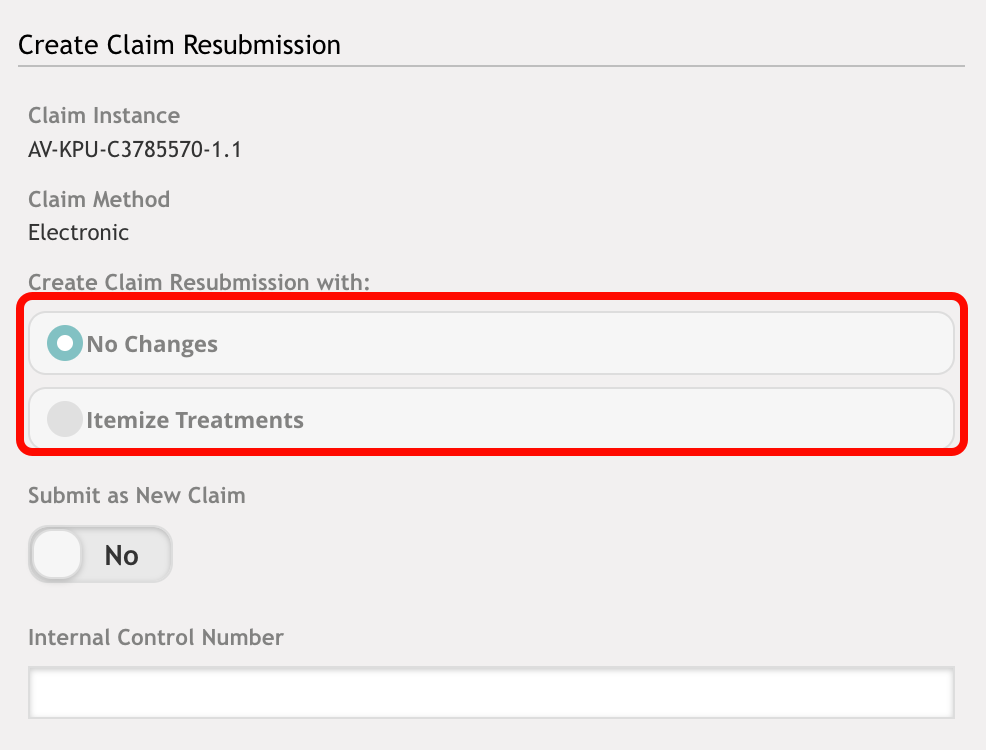986x750 pixels.
Task: Click the gray unselected radio circle
Action: 65,419
